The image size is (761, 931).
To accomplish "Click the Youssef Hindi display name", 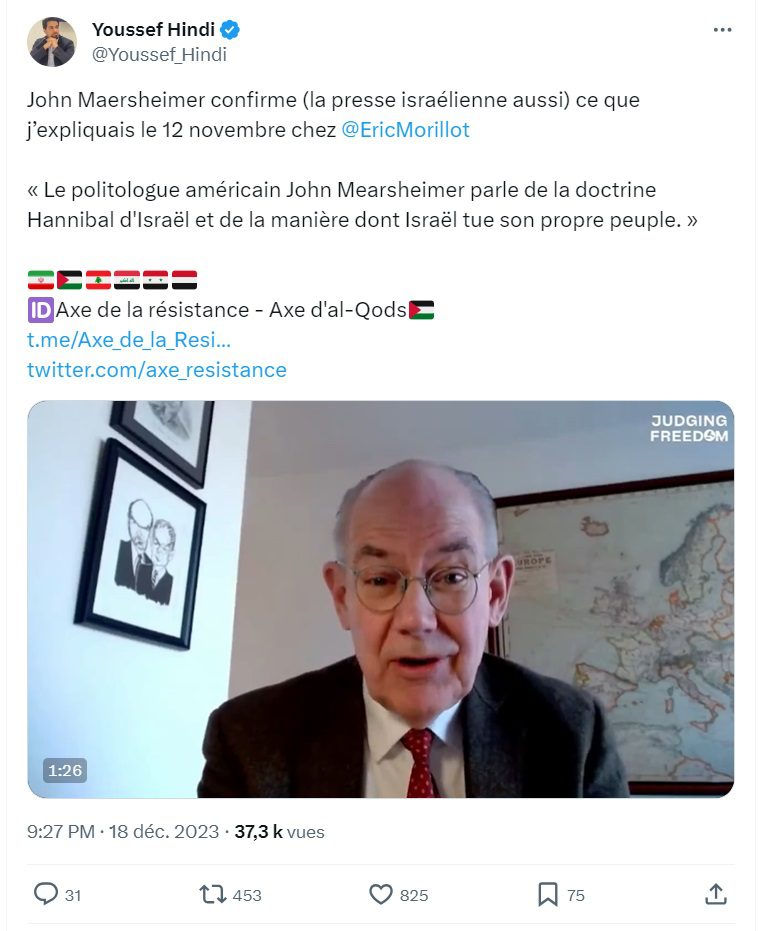I will point(153,29).
